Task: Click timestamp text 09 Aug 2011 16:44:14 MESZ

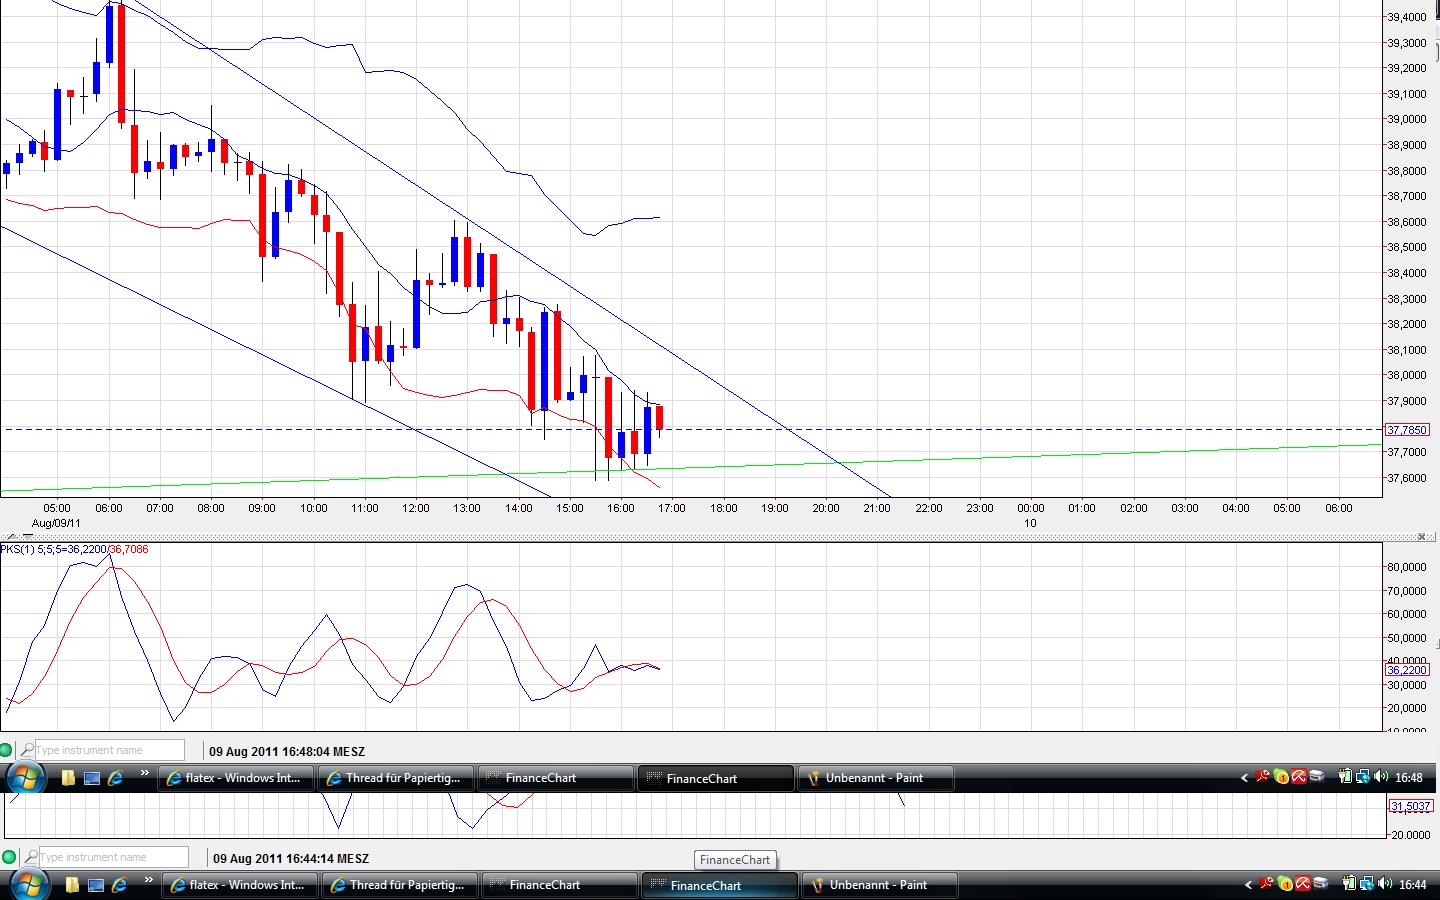Action: 291,858
